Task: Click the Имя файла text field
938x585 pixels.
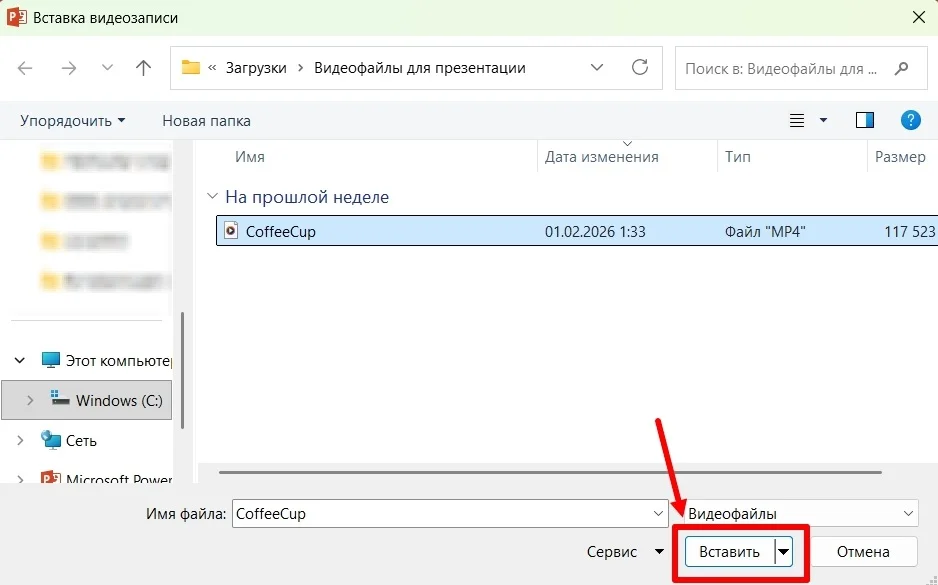Action: (443, 513)
